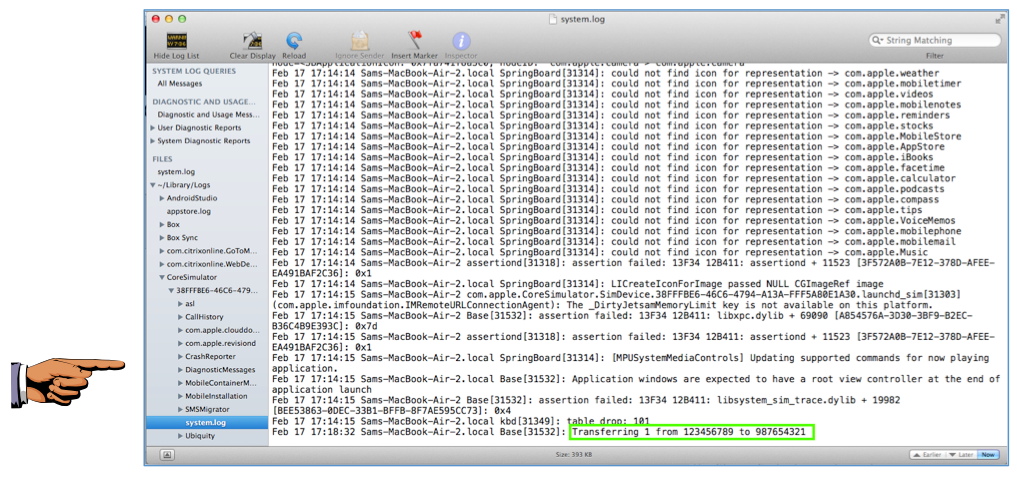The width and height of the screenshot is (1017, 479).
Task: Jump to Earlier log entries
Action: 925,455
